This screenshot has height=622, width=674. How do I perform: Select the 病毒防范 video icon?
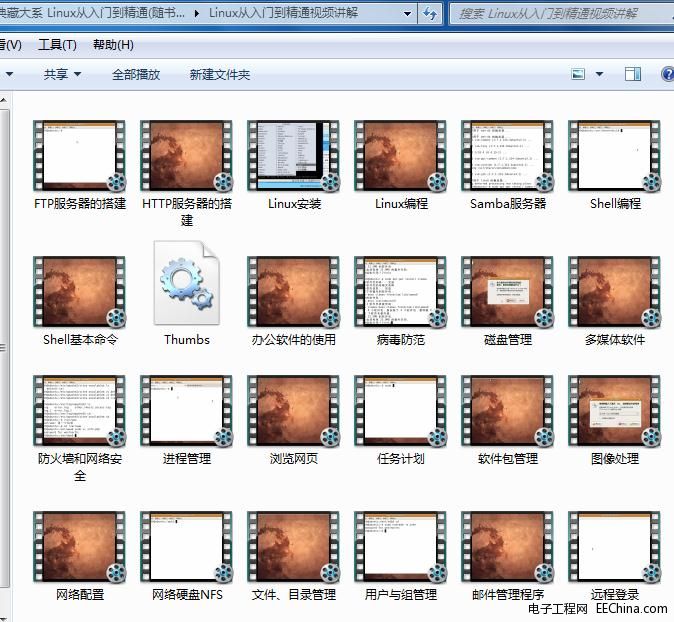coord(400,291)
